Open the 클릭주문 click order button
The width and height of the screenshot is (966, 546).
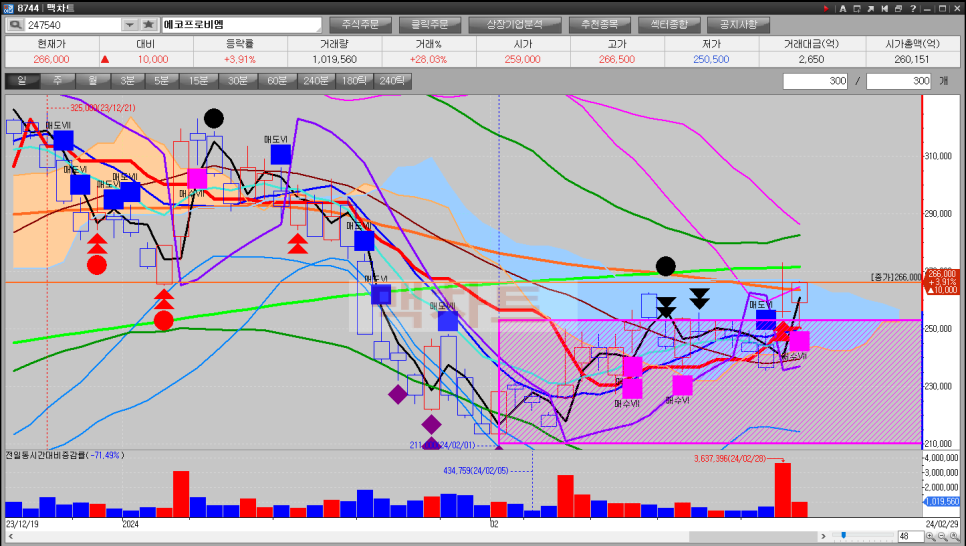pos(429,25)
